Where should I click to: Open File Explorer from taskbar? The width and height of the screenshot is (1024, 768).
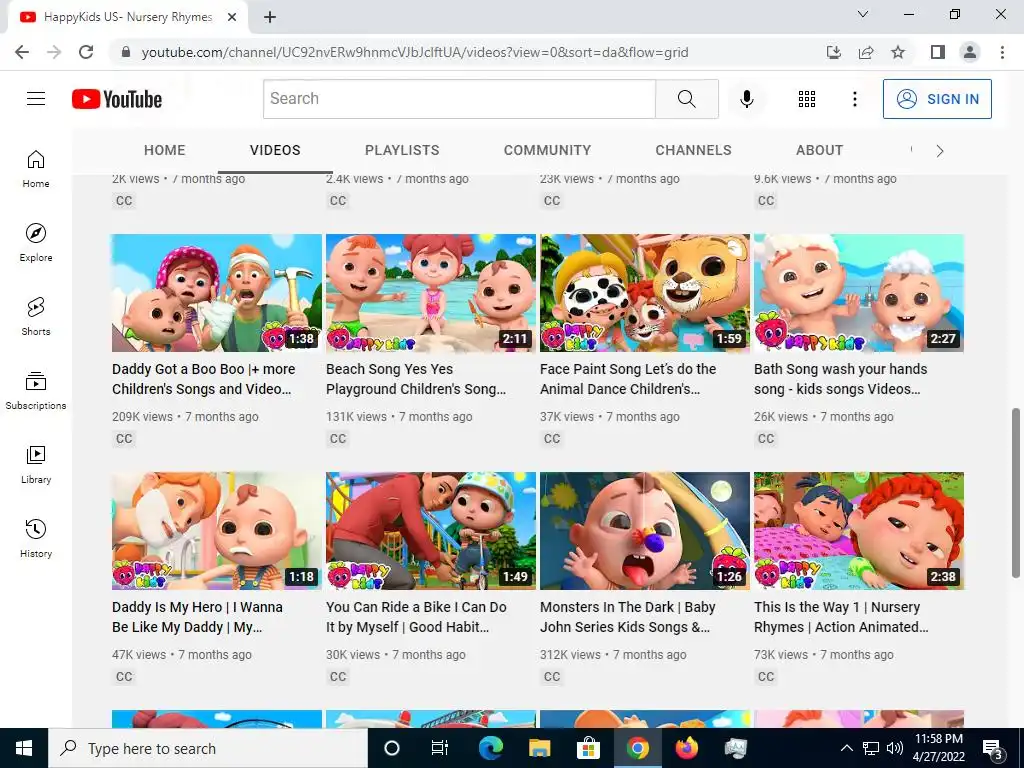coord(539,748)
